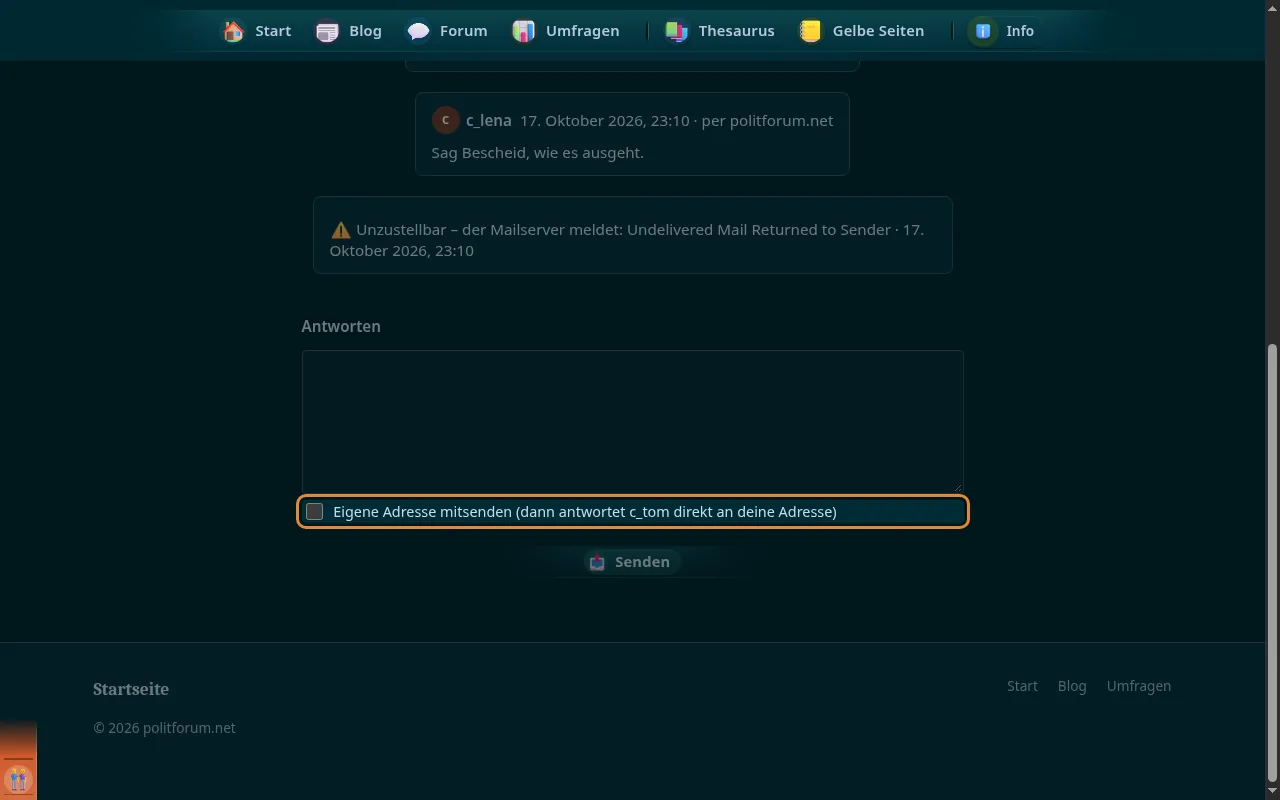This screenshot has width=1280, height=800.
Task: Follow the footer Start link
Action: [x=1022, y=686]
